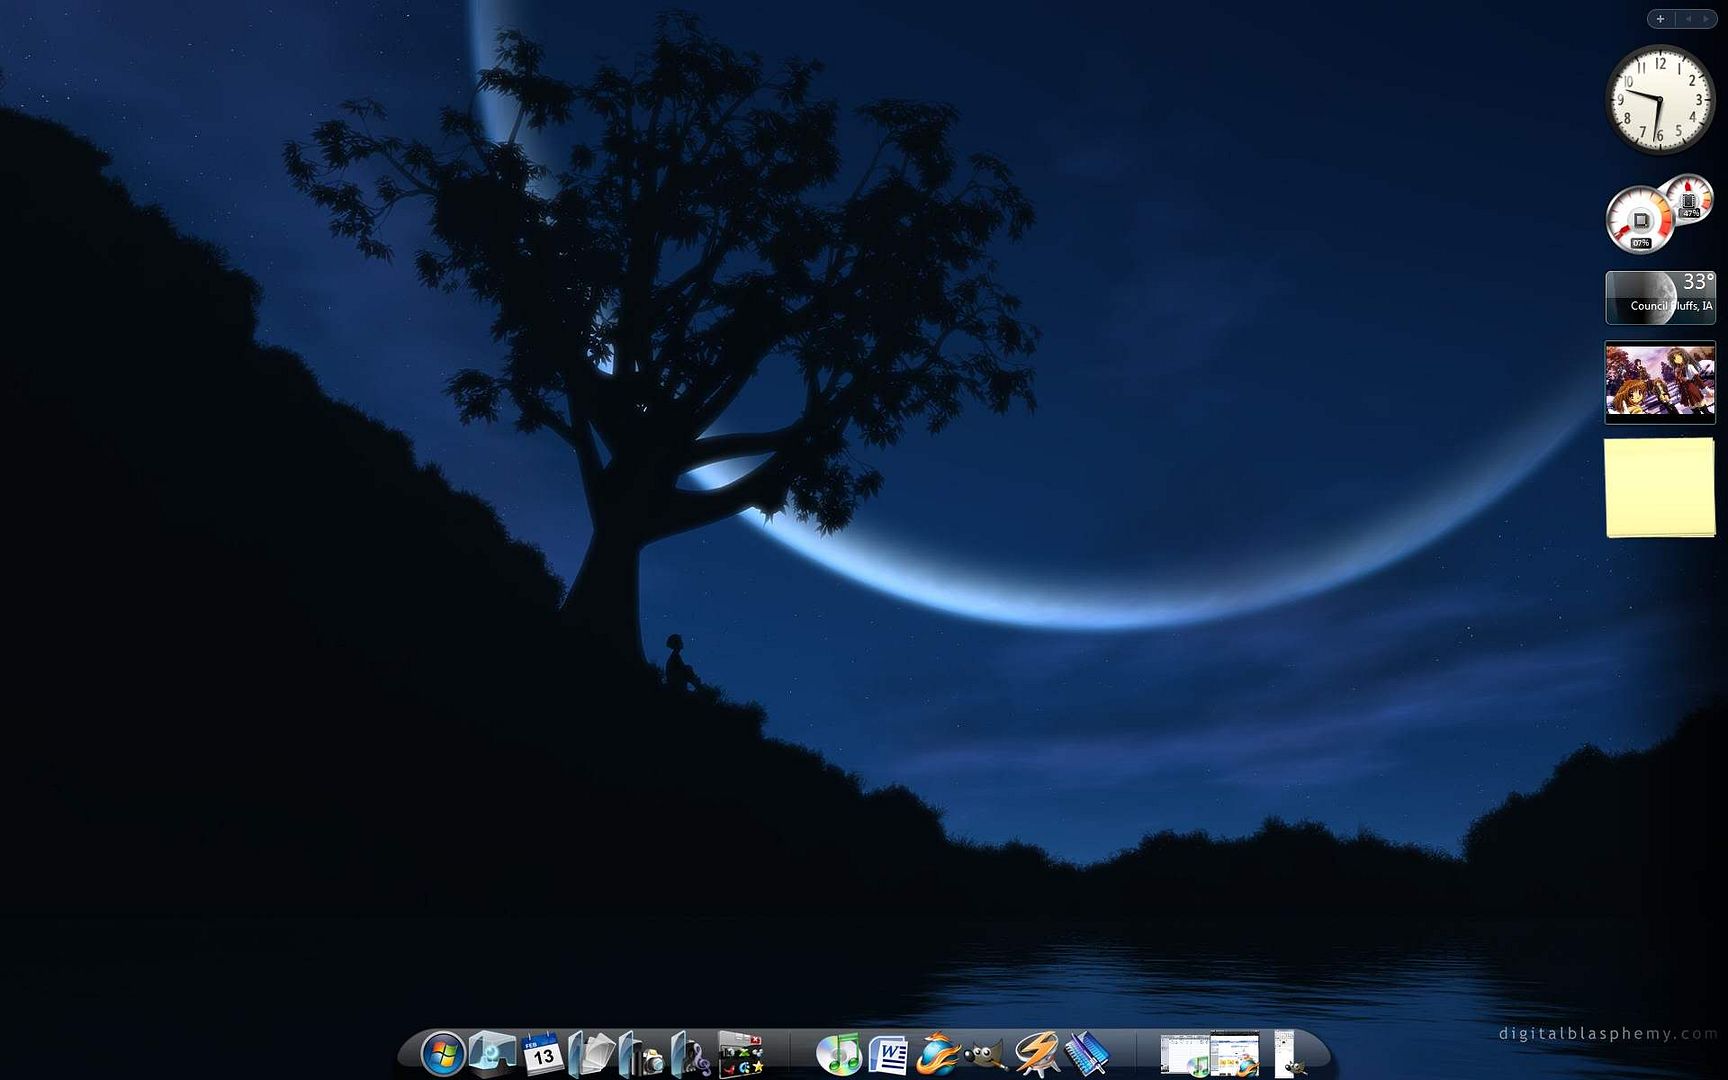Open the programs grid stack in the dock
This screenshot has height=1080, width=1728.
tap(741, 1054)
